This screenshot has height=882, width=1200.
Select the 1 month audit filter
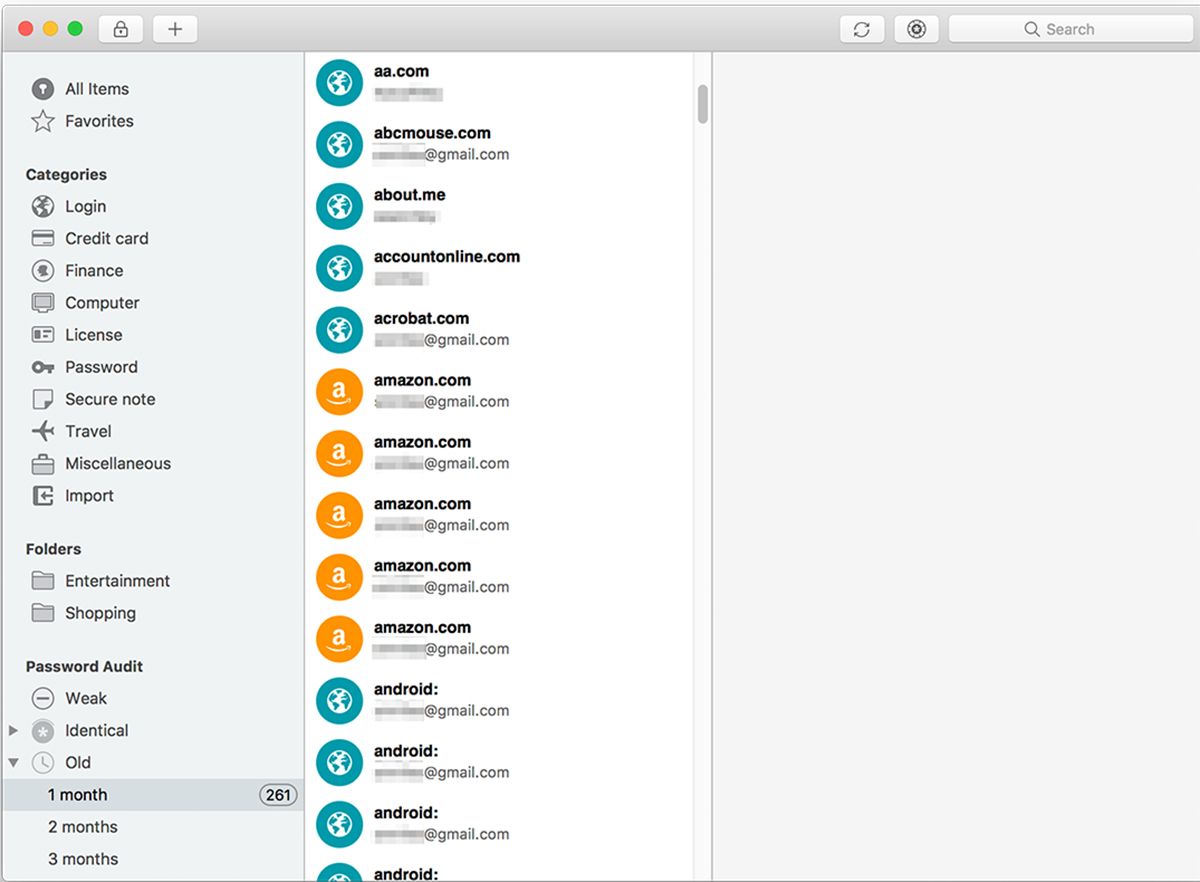coord(76,794)
